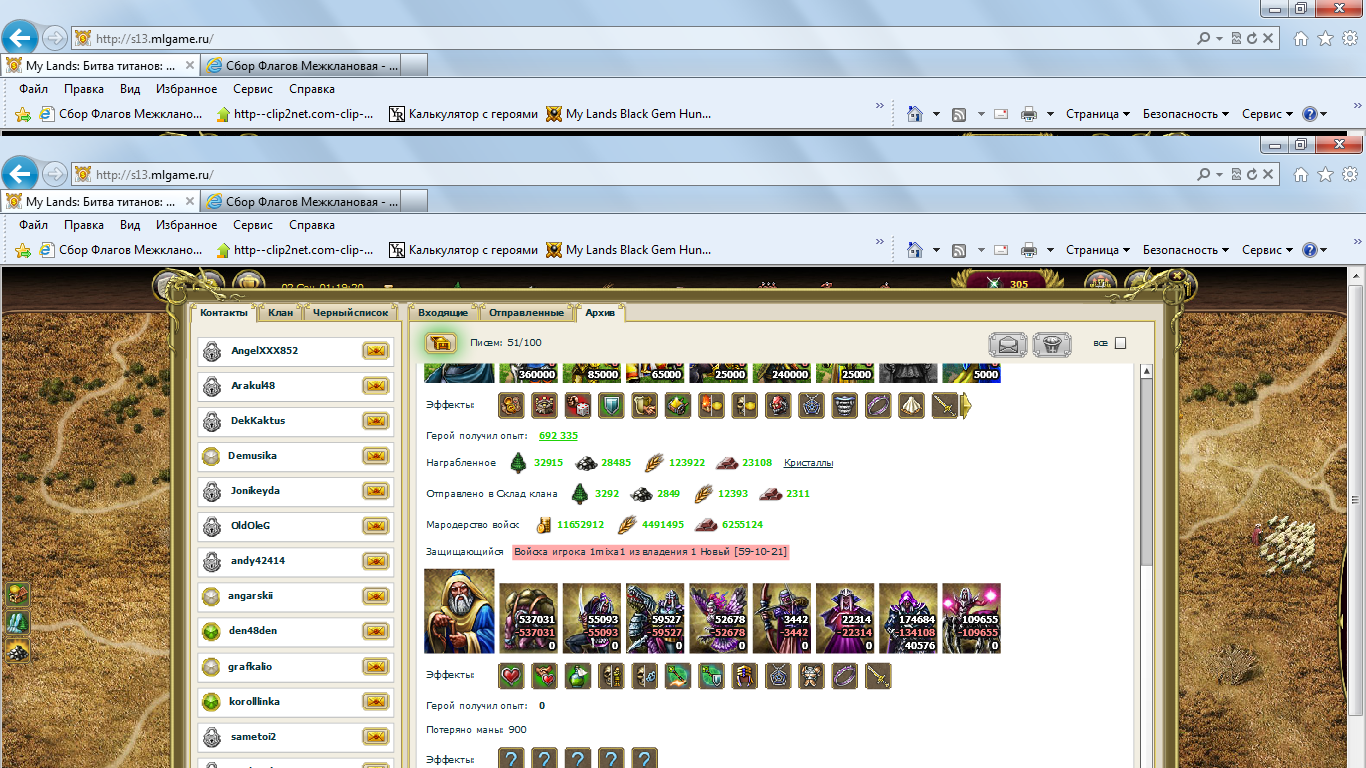This screenshot has height=768, width=1366.
Task: Message den48den using the envelope icon
Action: pyautogui.click(x=375, y=632)
